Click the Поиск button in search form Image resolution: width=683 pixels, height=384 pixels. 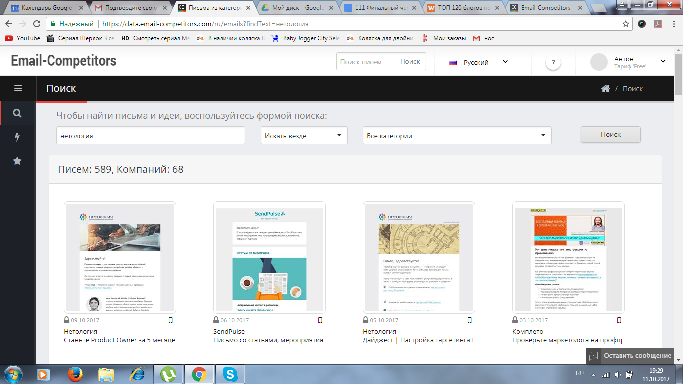(x=610, y=135)
